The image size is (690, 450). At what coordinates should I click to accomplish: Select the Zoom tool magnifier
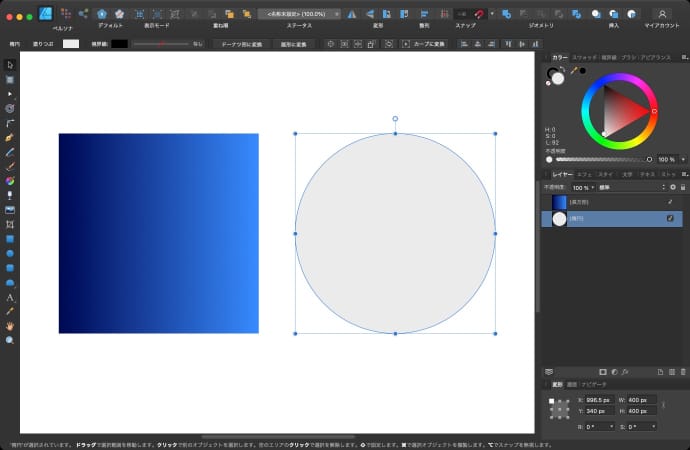coord(10,340)
